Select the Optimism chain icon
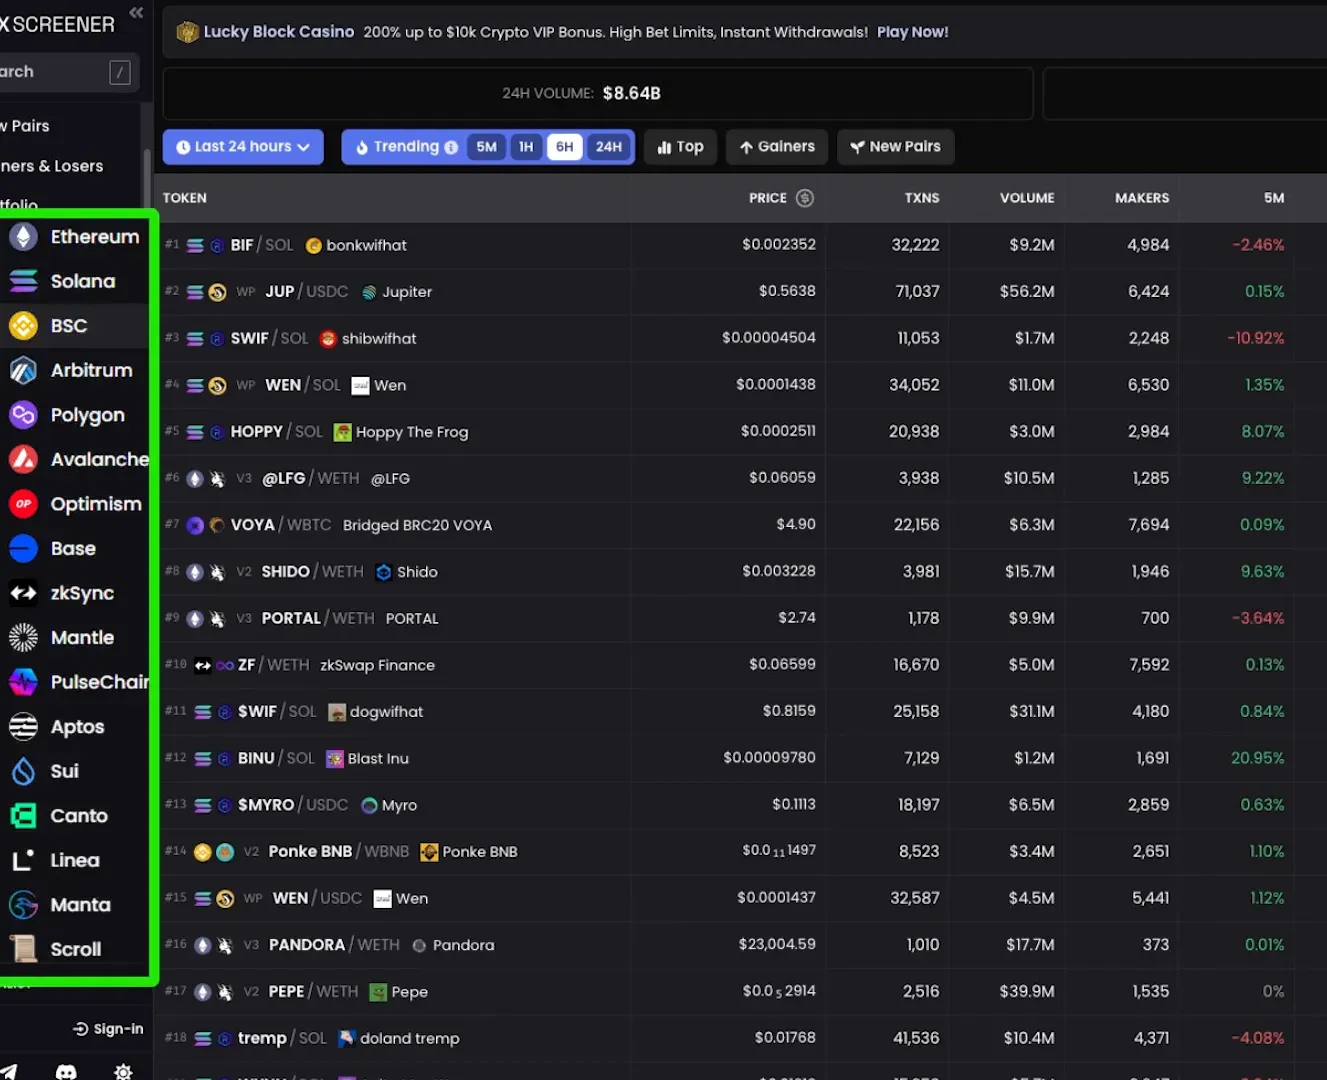This screenshot has width=1327, height=1080. [23, 503]
